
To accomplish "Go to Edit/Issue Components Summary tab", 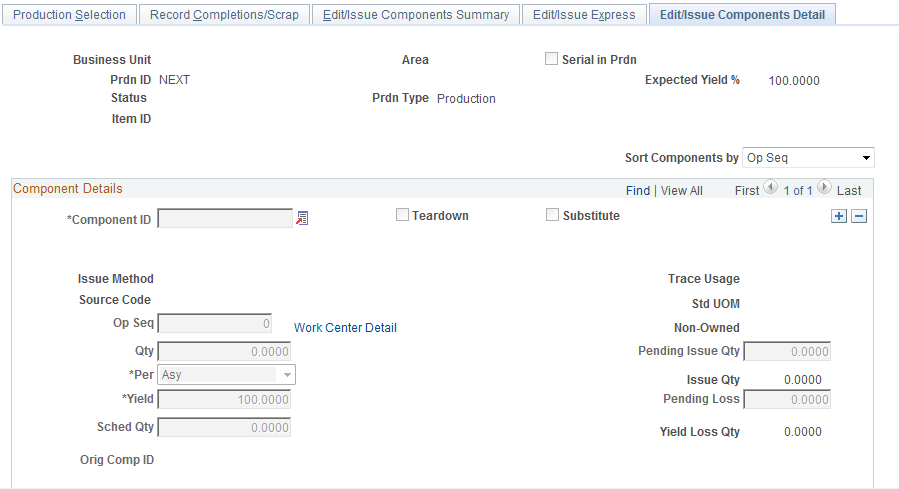I will 416,14.
